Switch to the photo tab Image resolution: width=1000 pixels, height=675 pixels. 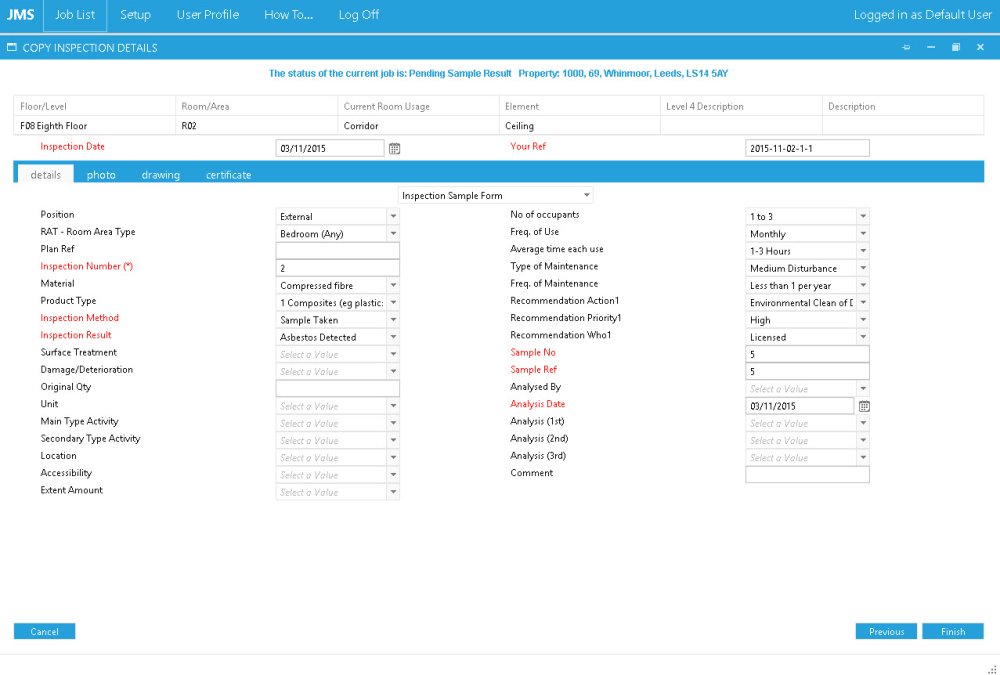tap(101, 174)
